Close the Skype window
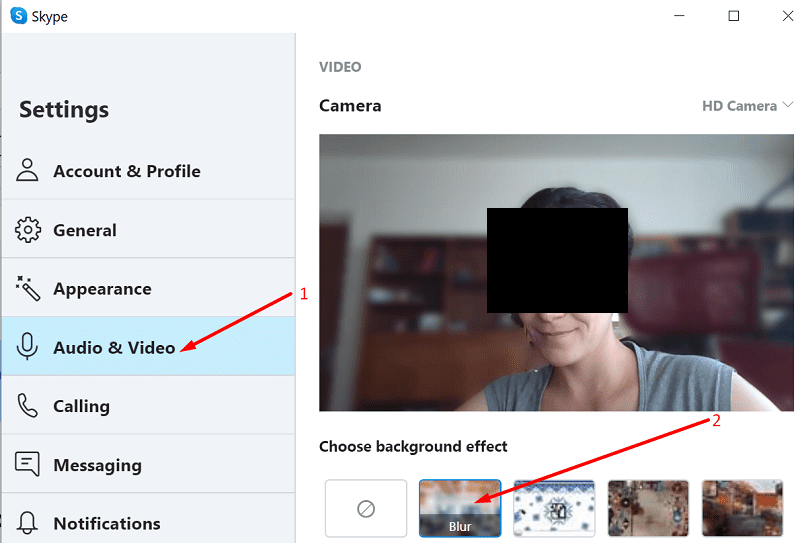This screenshot has width=800, height=543. 788,16
